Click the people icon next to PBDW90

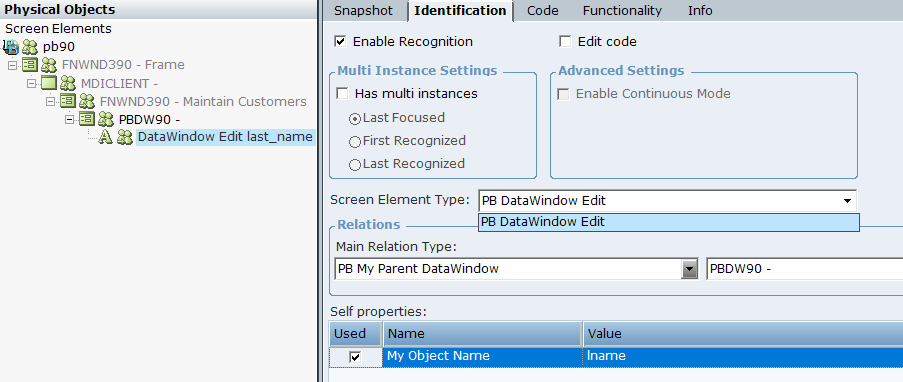(106, 120)
